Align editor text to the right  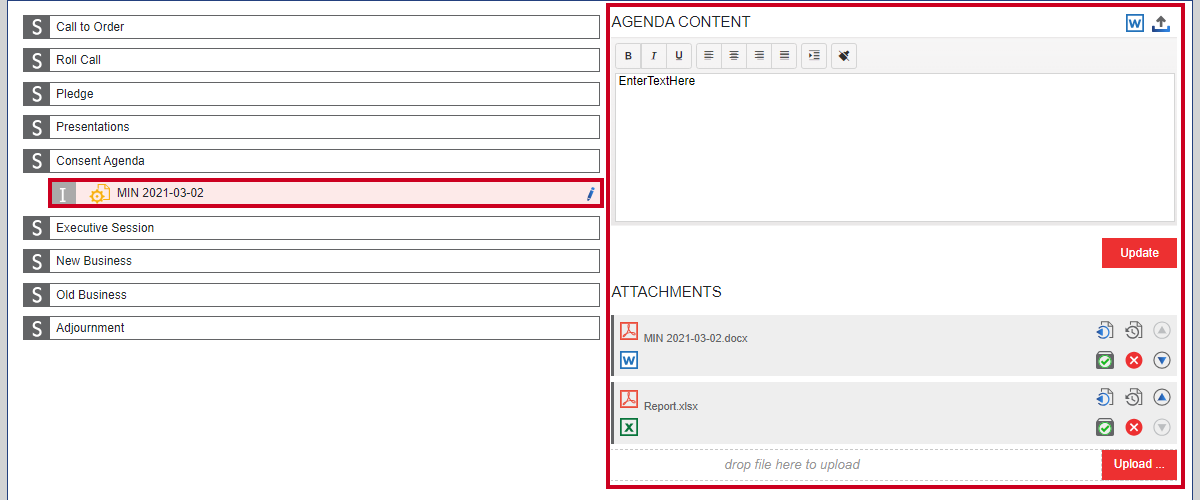click(x=759, y=56)
